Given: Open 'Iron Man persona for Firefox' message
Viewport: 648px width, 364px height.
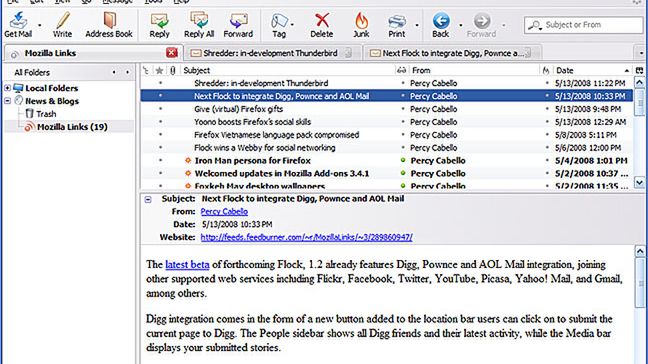Looking at the screenshot, I should pyautogui.click(x=253, y=161).
